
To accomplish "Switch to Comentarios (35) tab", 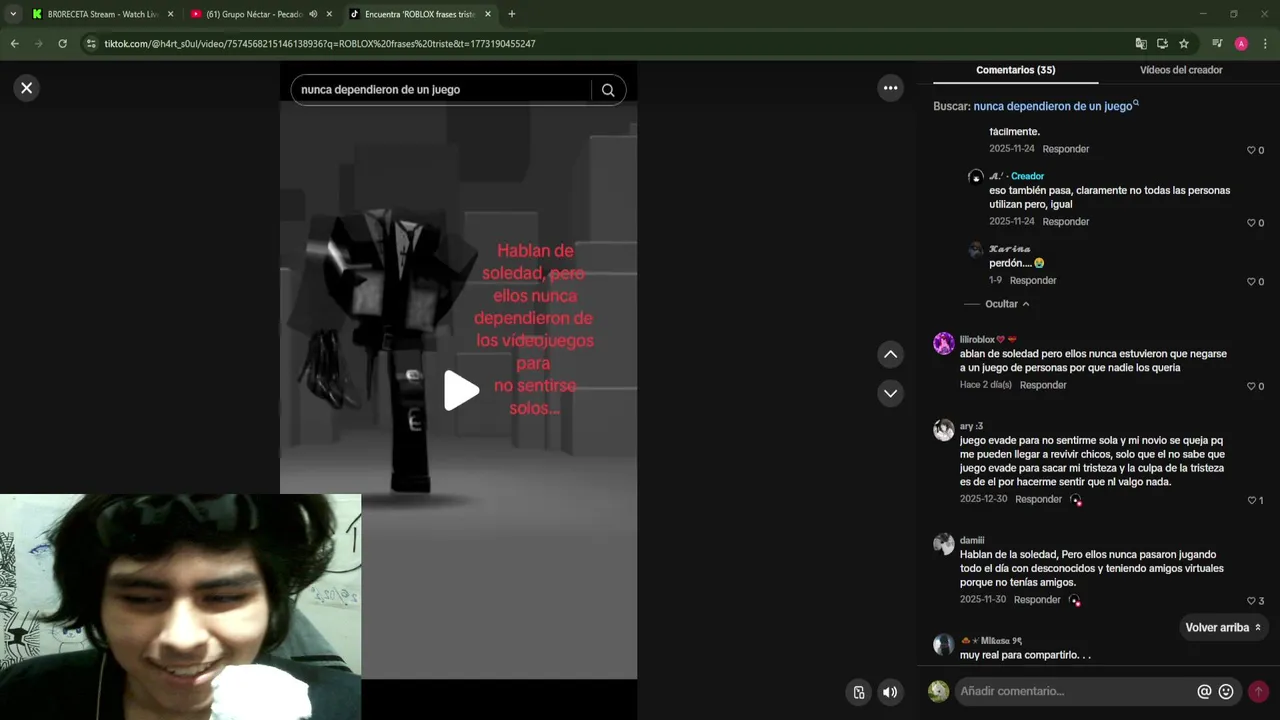I will click(x=1015, y=70).
